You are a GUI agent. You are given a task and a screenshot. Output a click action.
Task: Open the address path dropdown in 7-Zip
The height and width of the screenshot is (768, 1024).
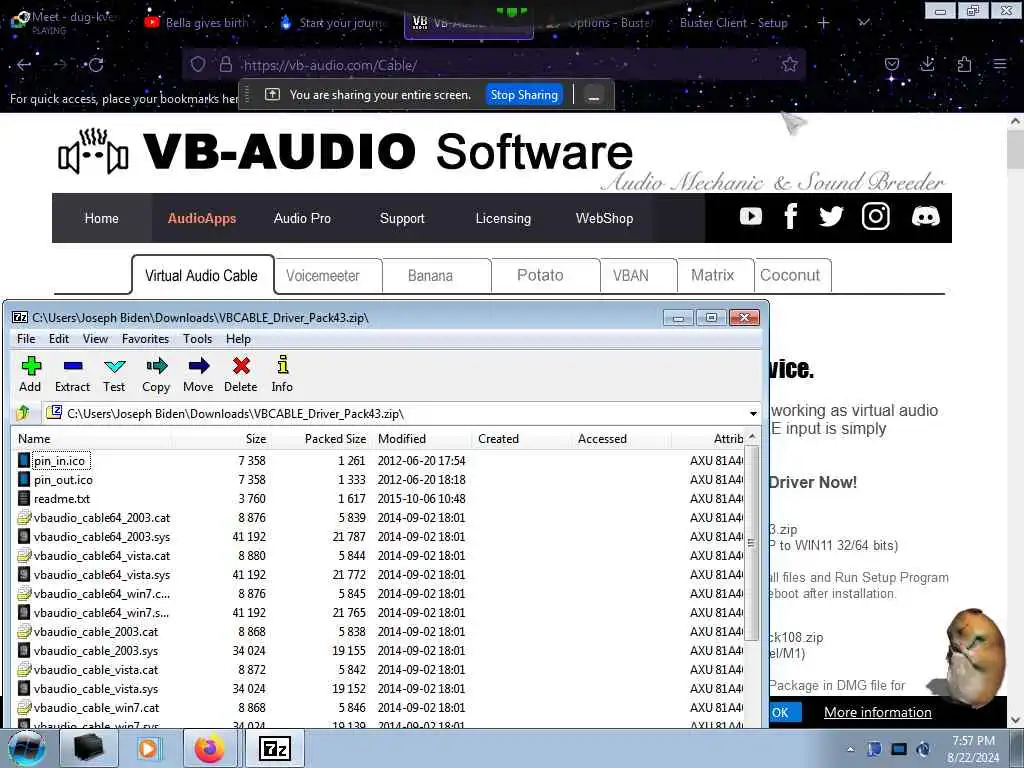pyautogui.click(x=753, y=413)
